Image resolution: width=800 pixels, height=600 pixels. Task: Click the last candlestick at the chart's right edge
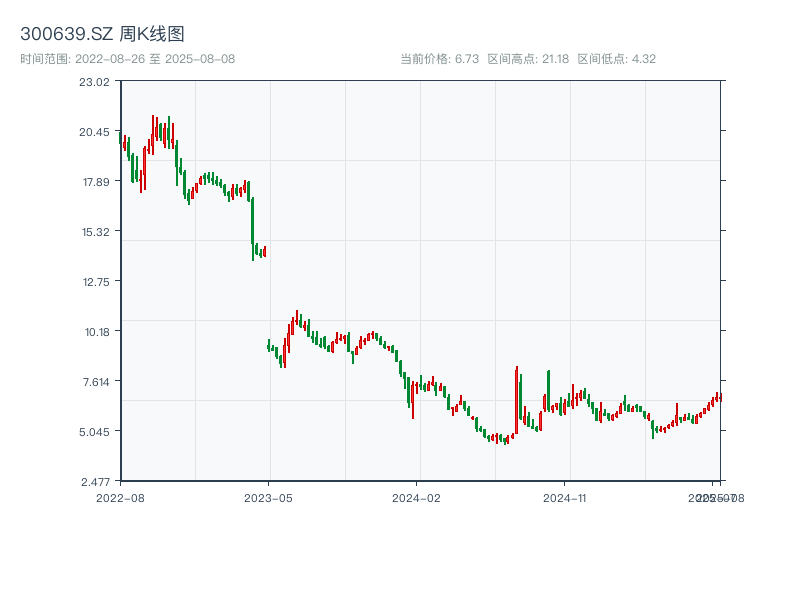point(720,397)
